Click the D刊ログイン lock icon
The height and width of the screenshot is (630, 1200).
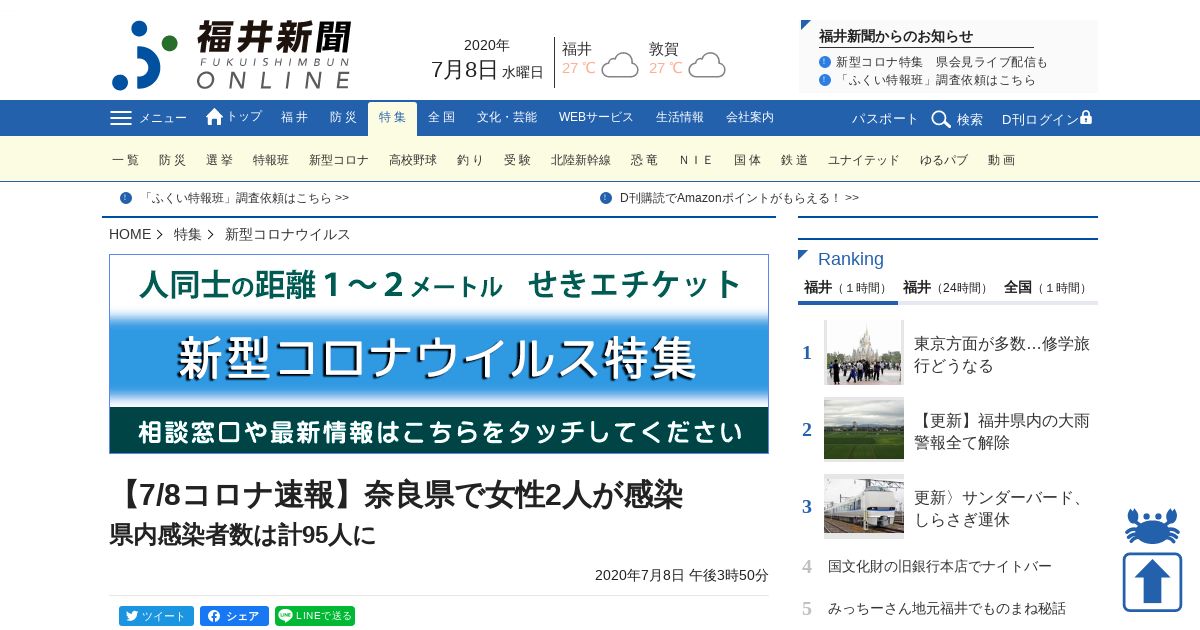click(x=1086, y=117)
